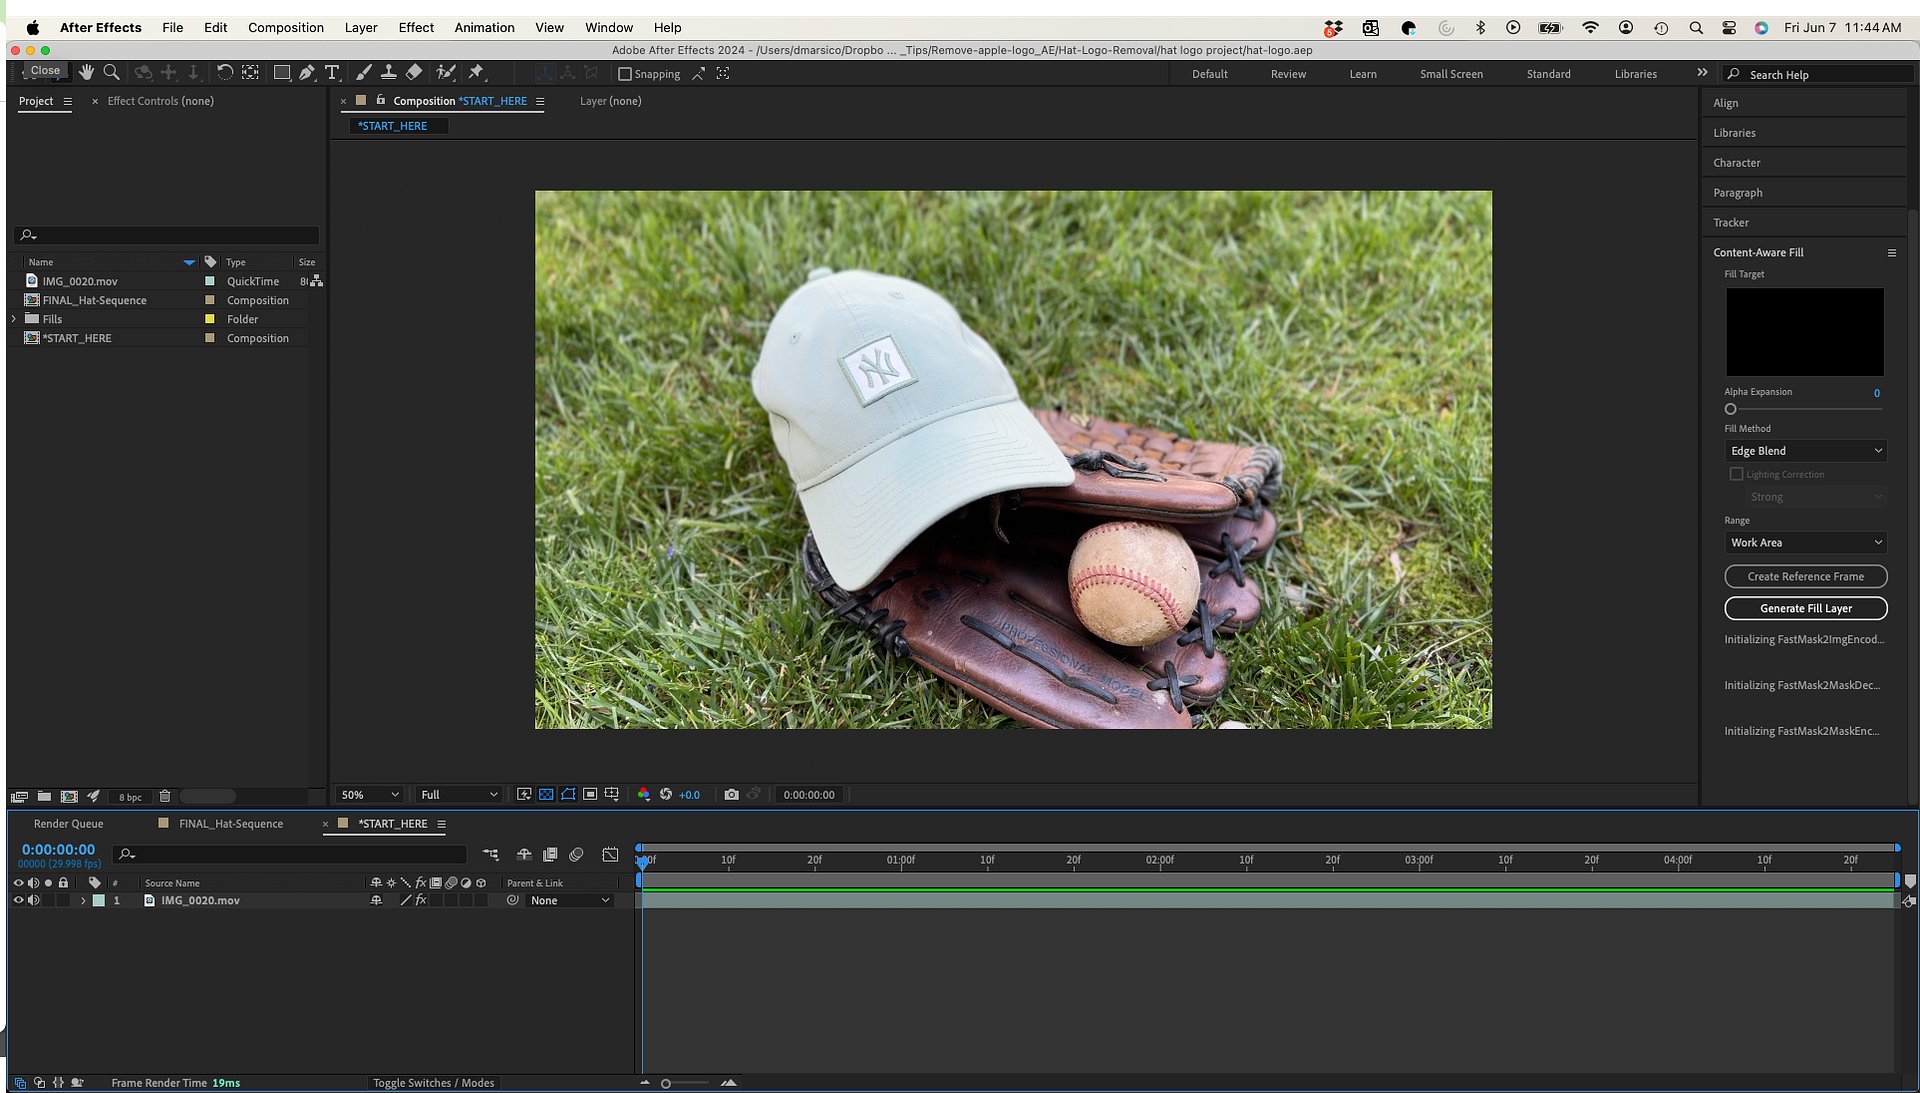The width and height of the screenshot is (1920, 1093).
Task: Select the Clone Stamp tool
Action: point(388,73)
